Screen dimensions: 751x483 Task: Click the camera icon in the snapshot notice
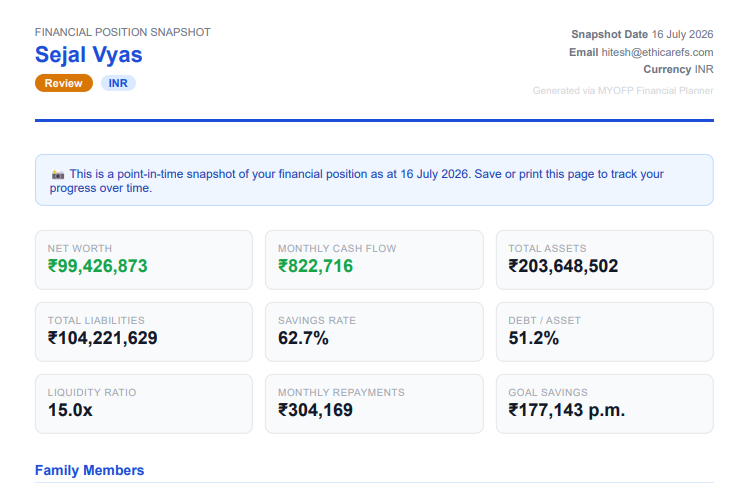[x=58, y=175]
